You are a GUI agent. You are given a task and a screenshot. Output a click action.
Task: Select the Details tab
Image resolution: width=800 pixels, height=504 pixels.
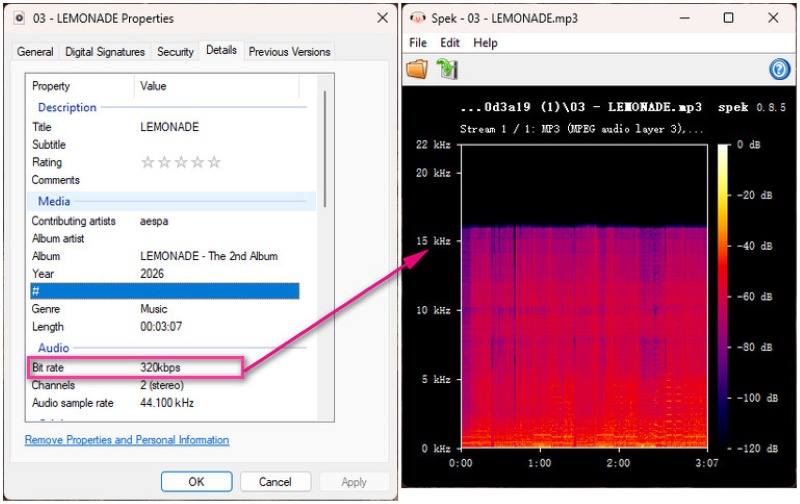click(221, 50)
